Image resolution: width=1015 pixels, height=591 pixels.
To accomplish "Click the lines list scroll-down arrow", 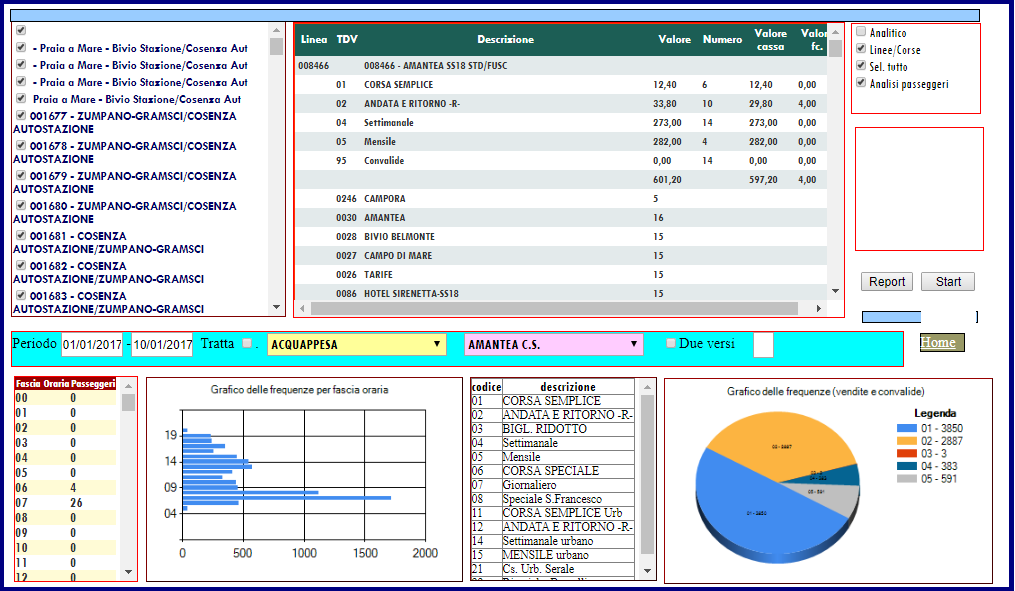I will pos(276,307).
